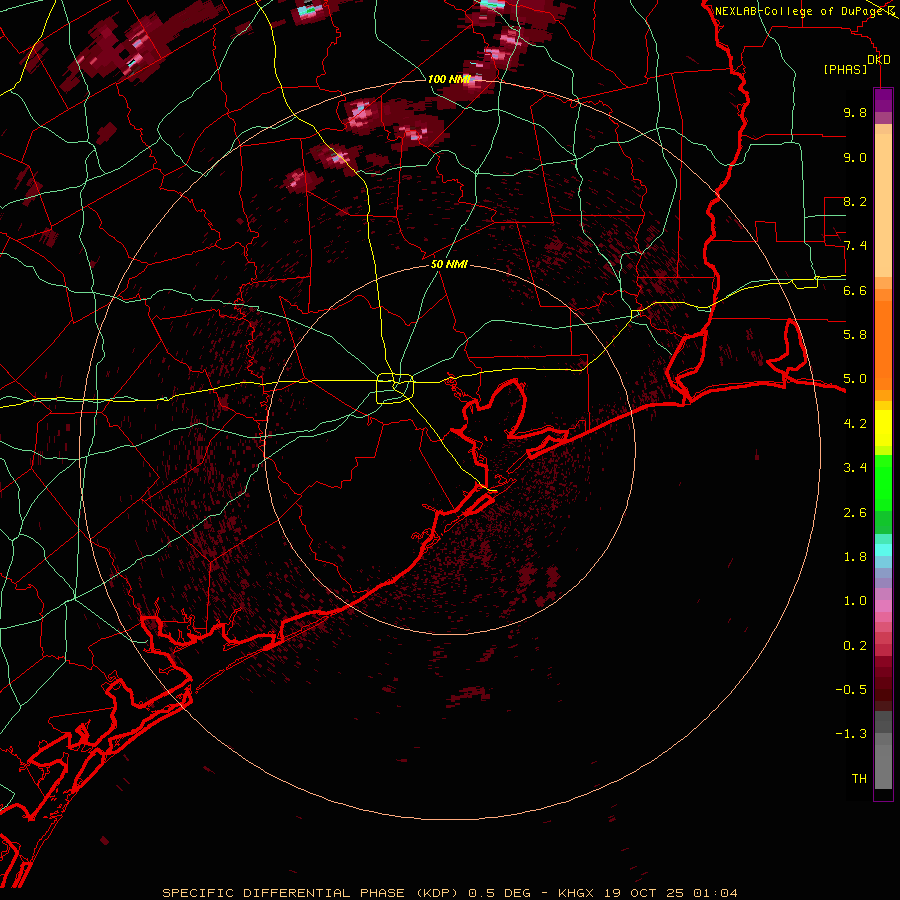Click the 9.0 value on color scale

point(855,157)
